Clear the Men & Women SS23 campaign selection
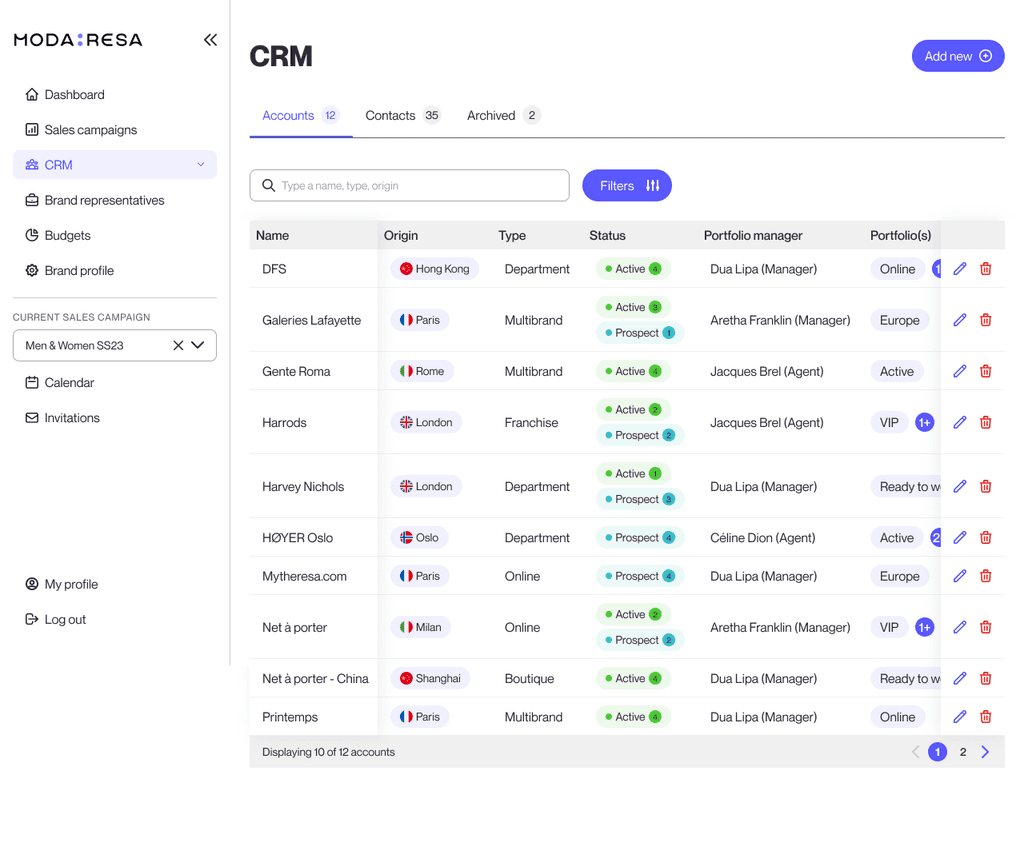 click(x=178, y=345)
